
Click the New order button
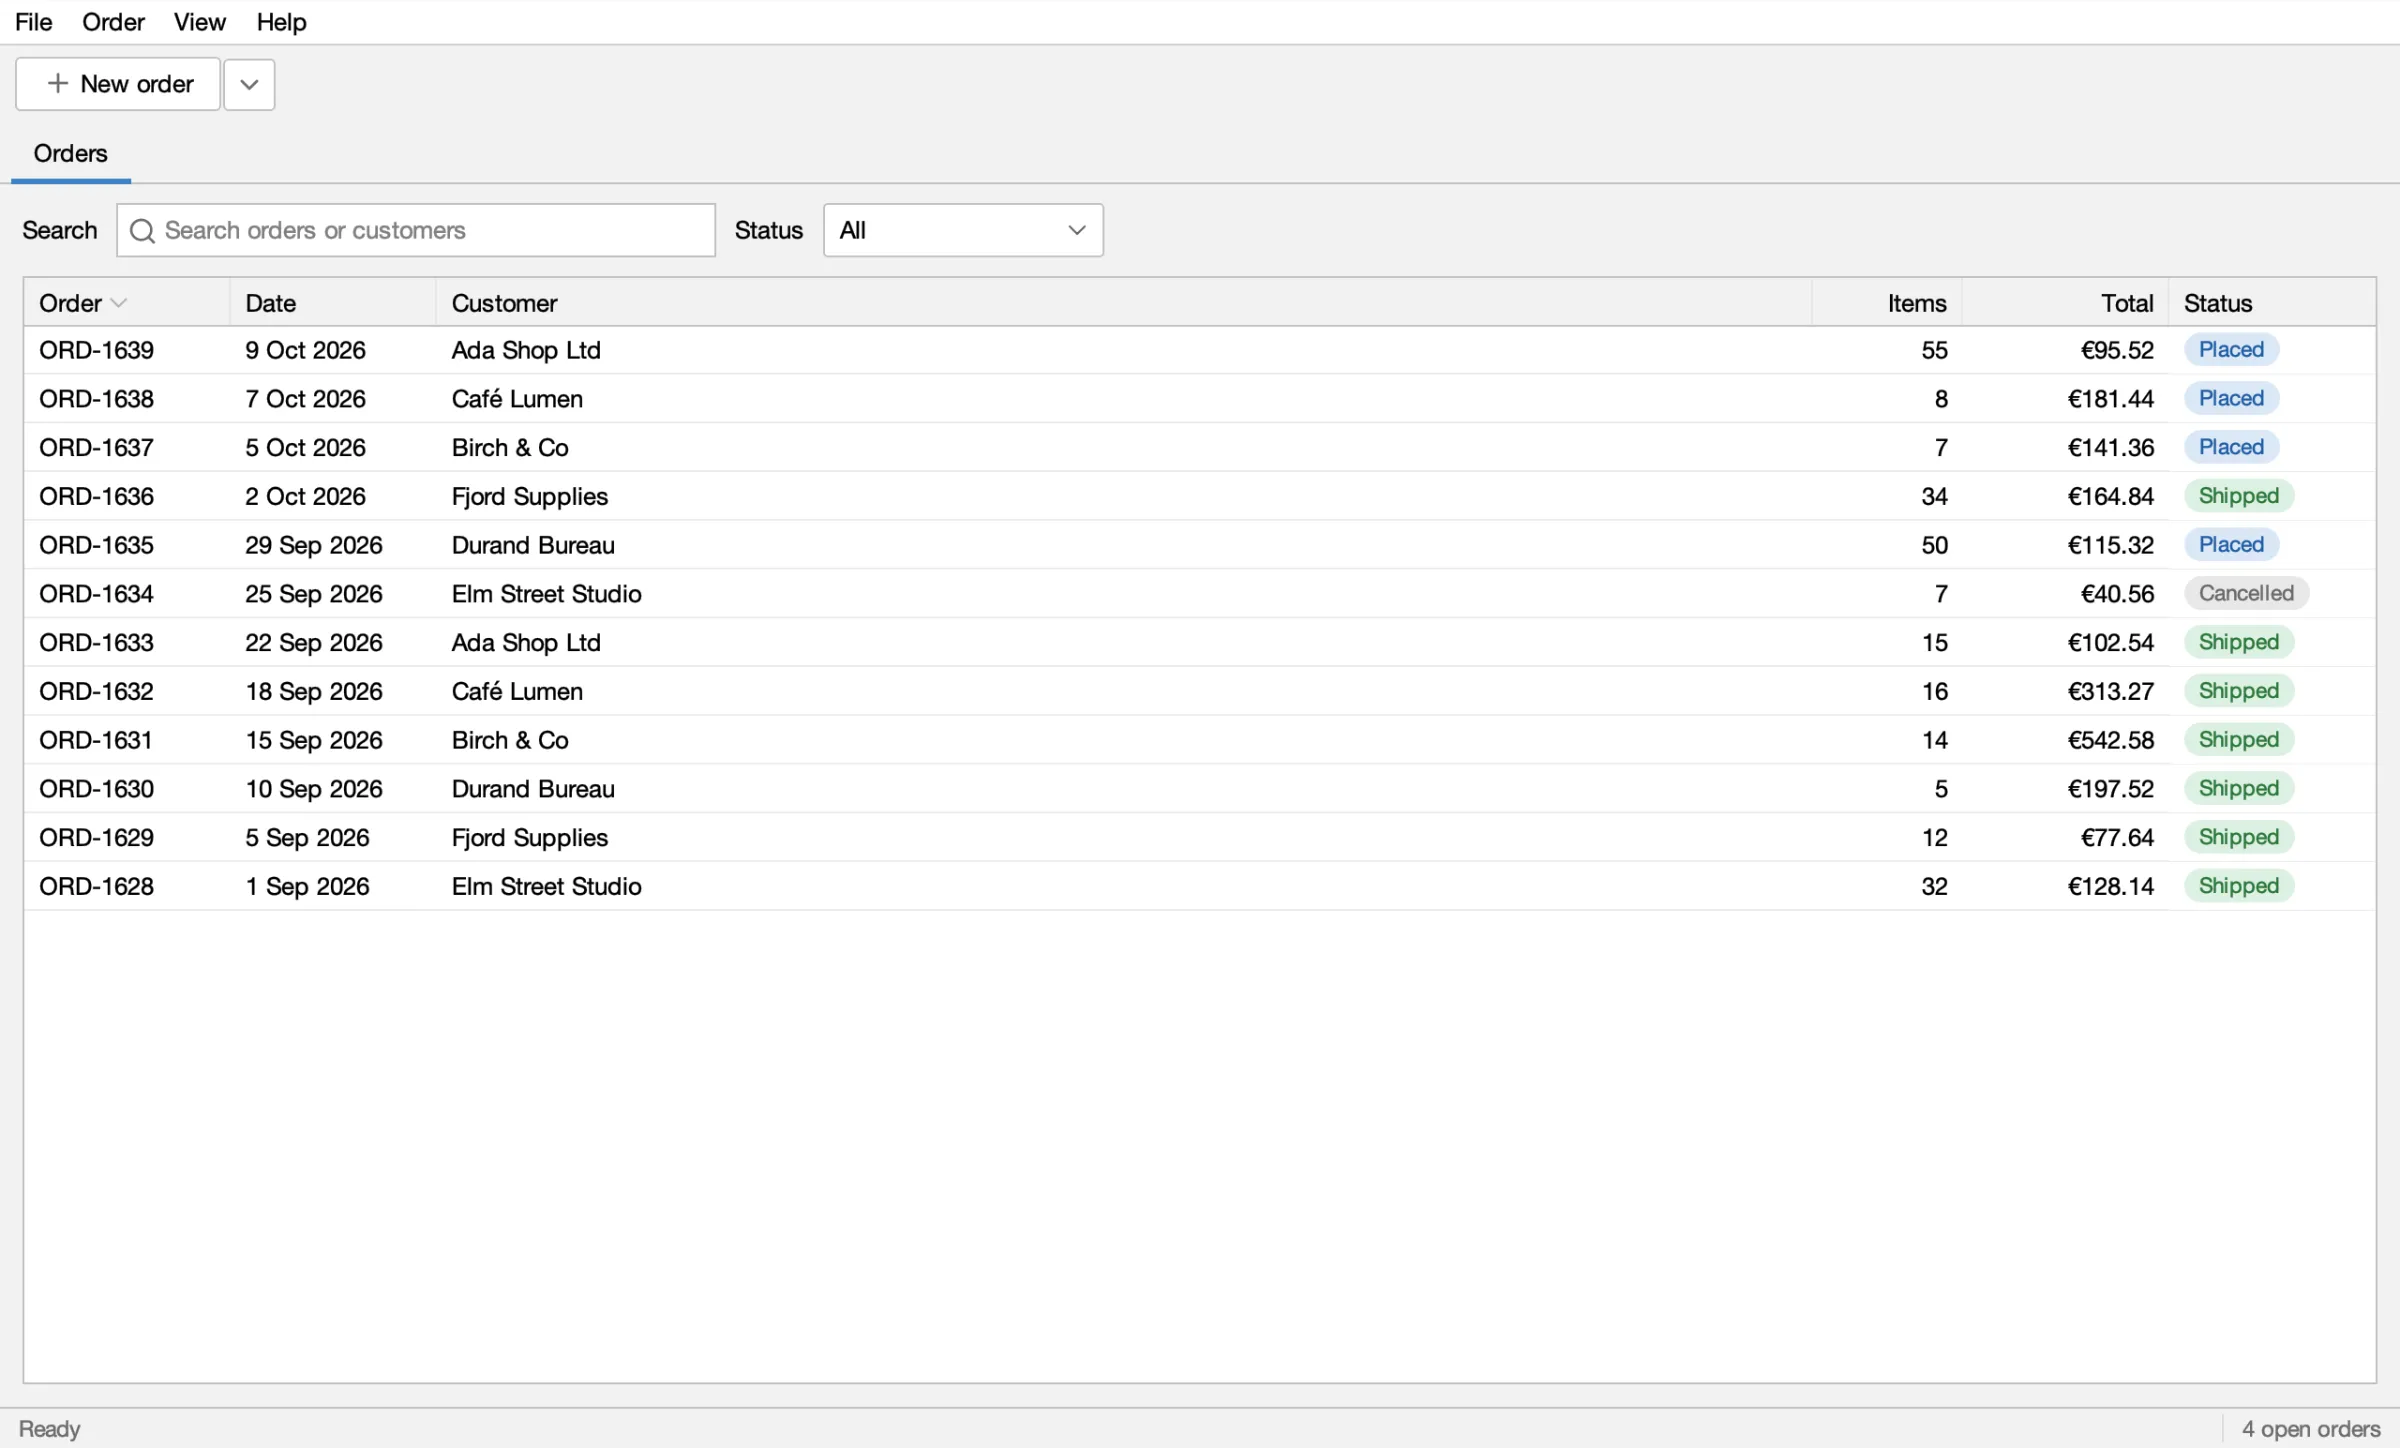tap(118, 84)
